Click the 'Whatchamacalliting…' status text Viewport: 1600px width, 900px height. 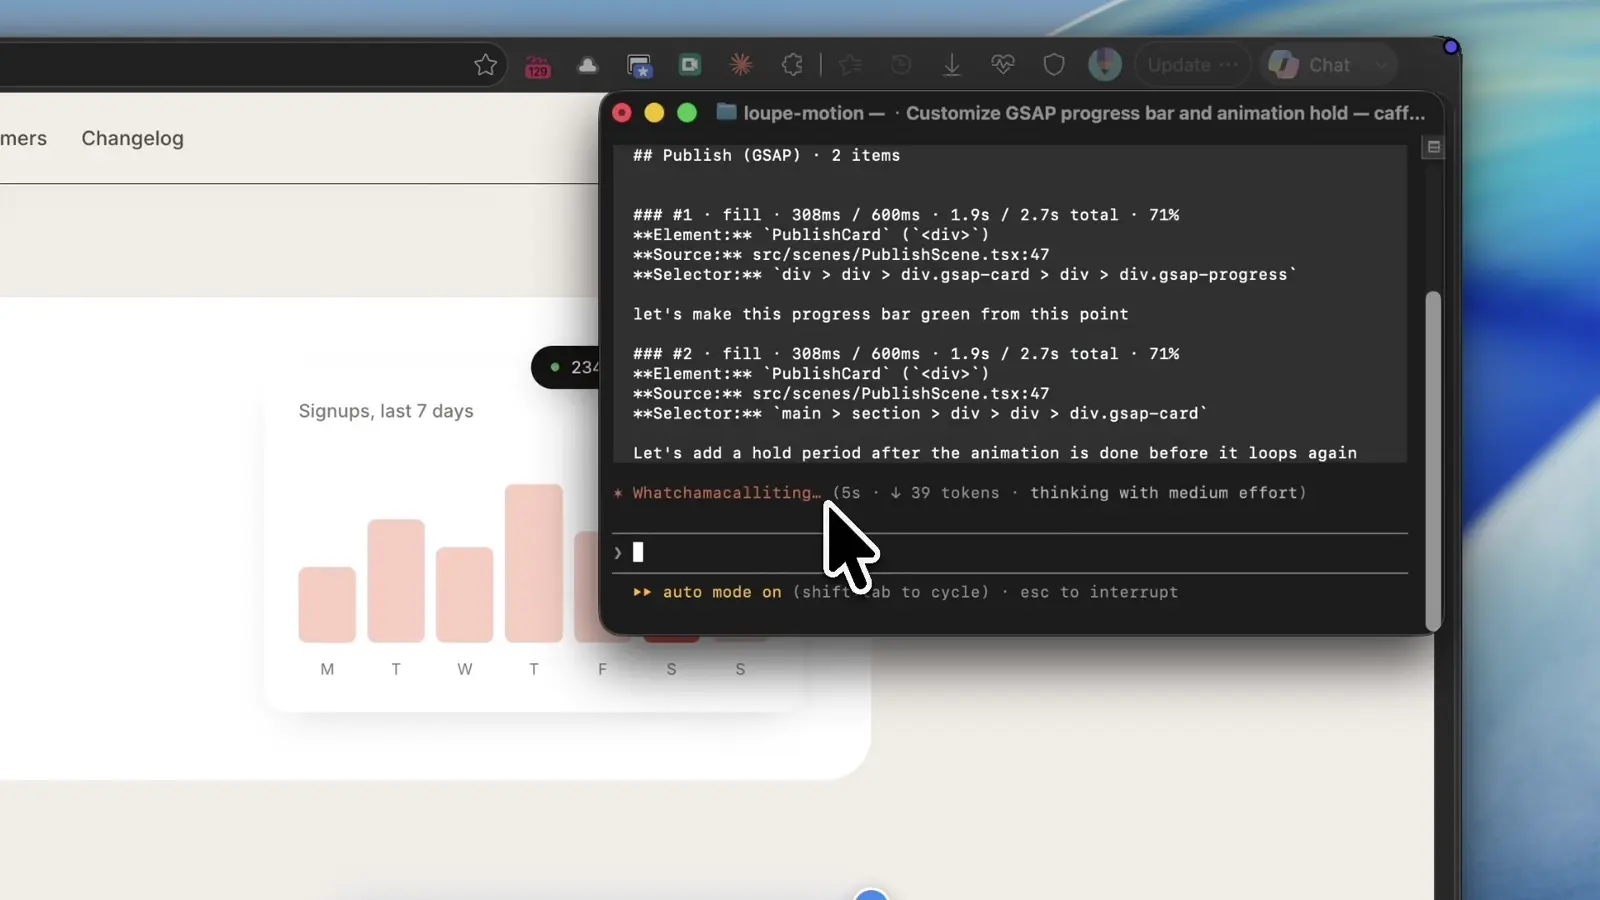[726, 493]
